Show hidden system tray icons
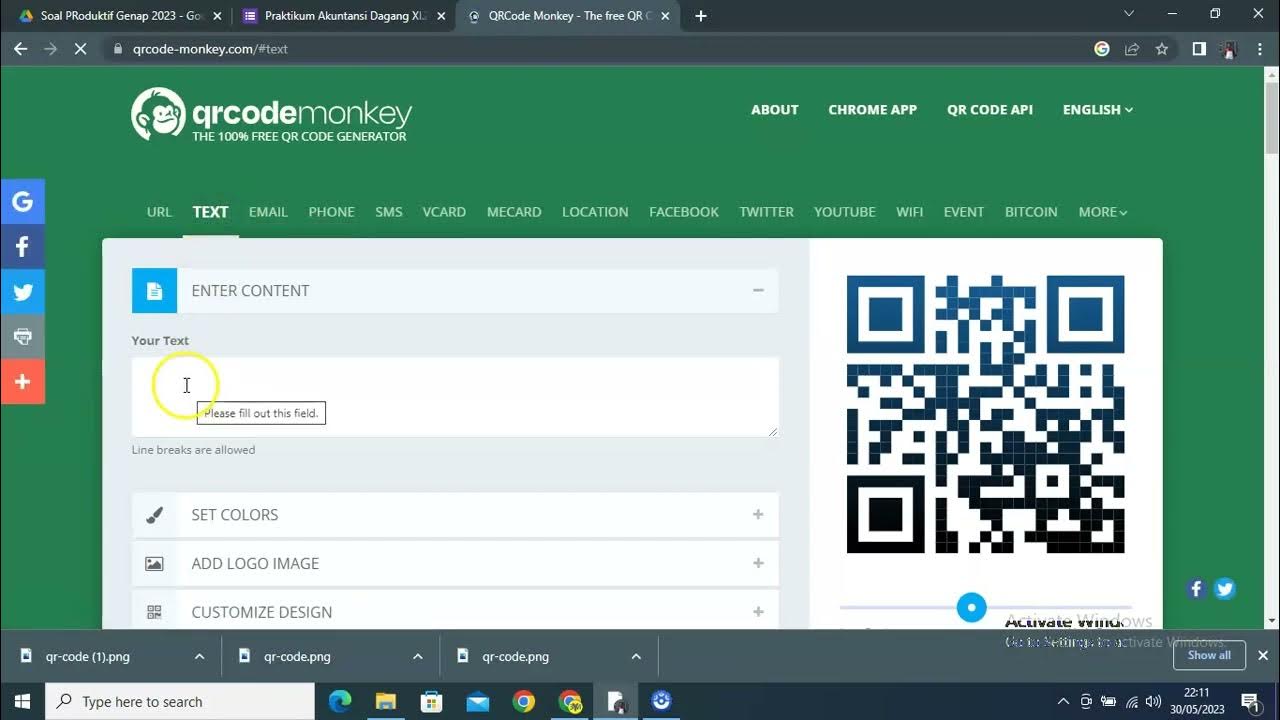Viewport: 1280px width, 720px height. pos(1063,701)
